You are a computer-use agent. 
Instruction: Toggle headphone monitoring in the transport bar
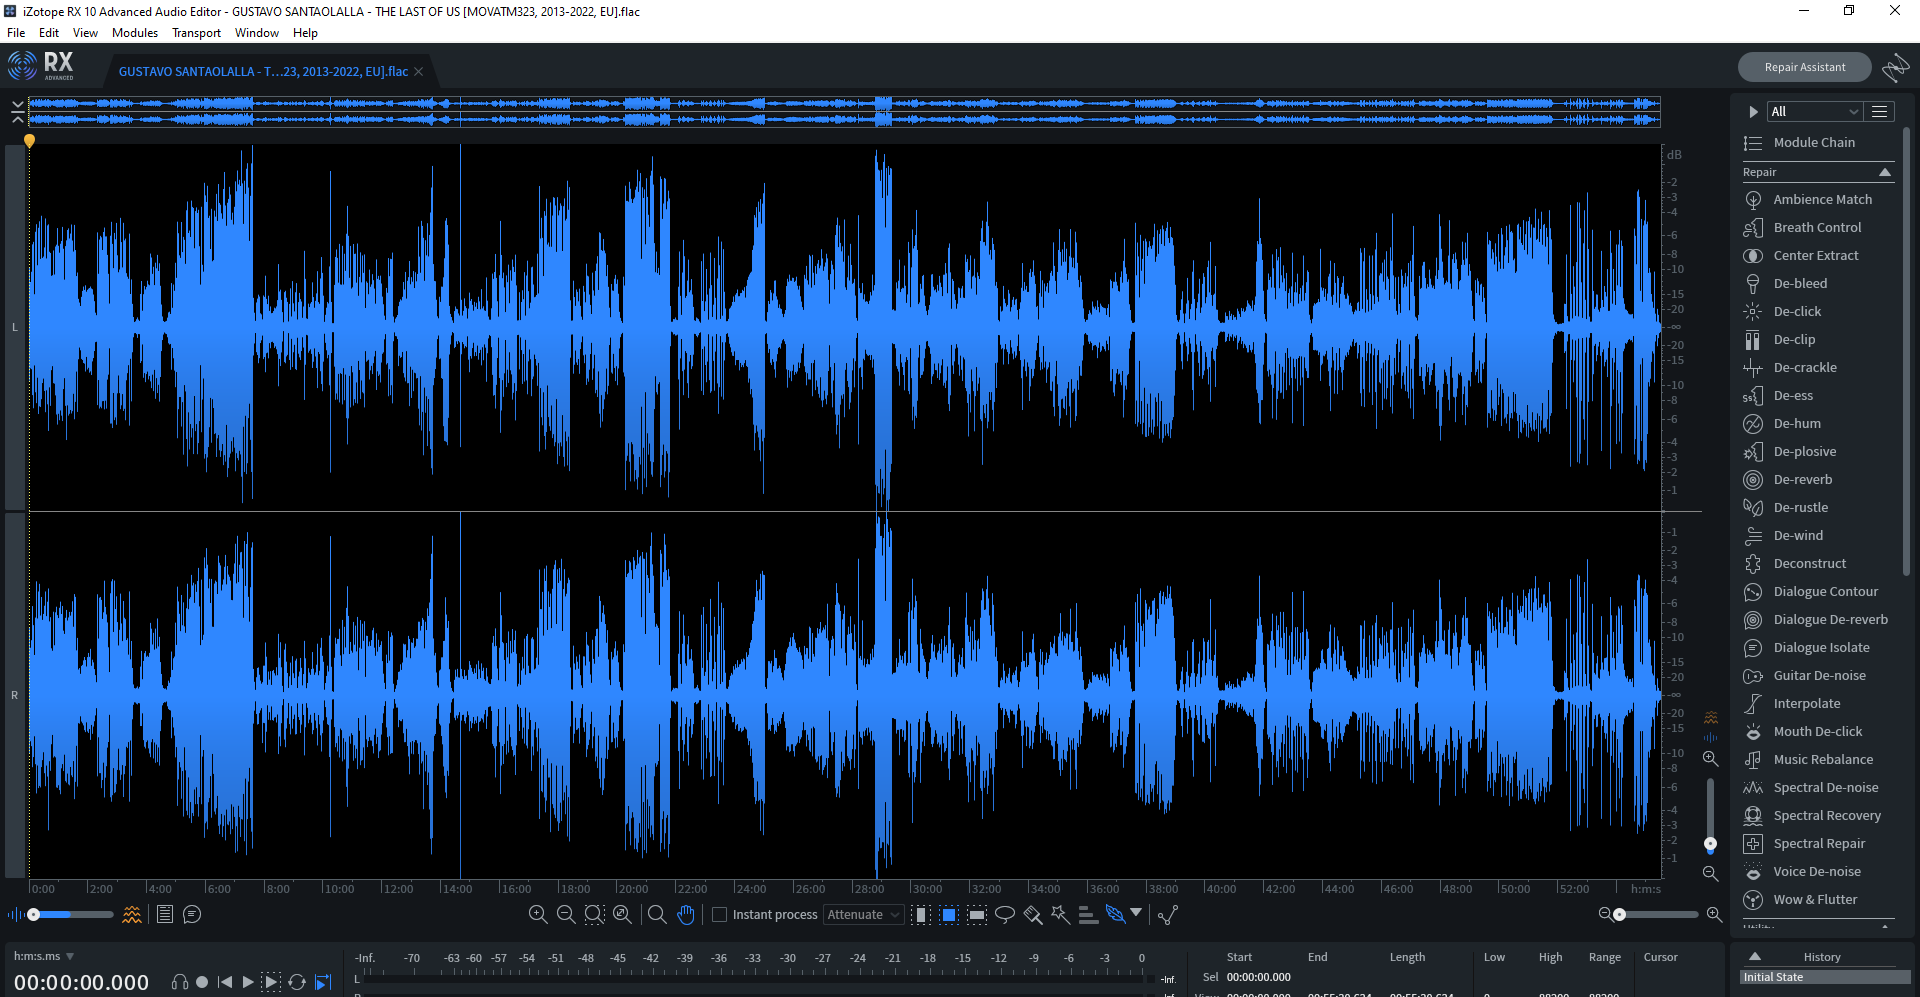click(x=181, y=982)
